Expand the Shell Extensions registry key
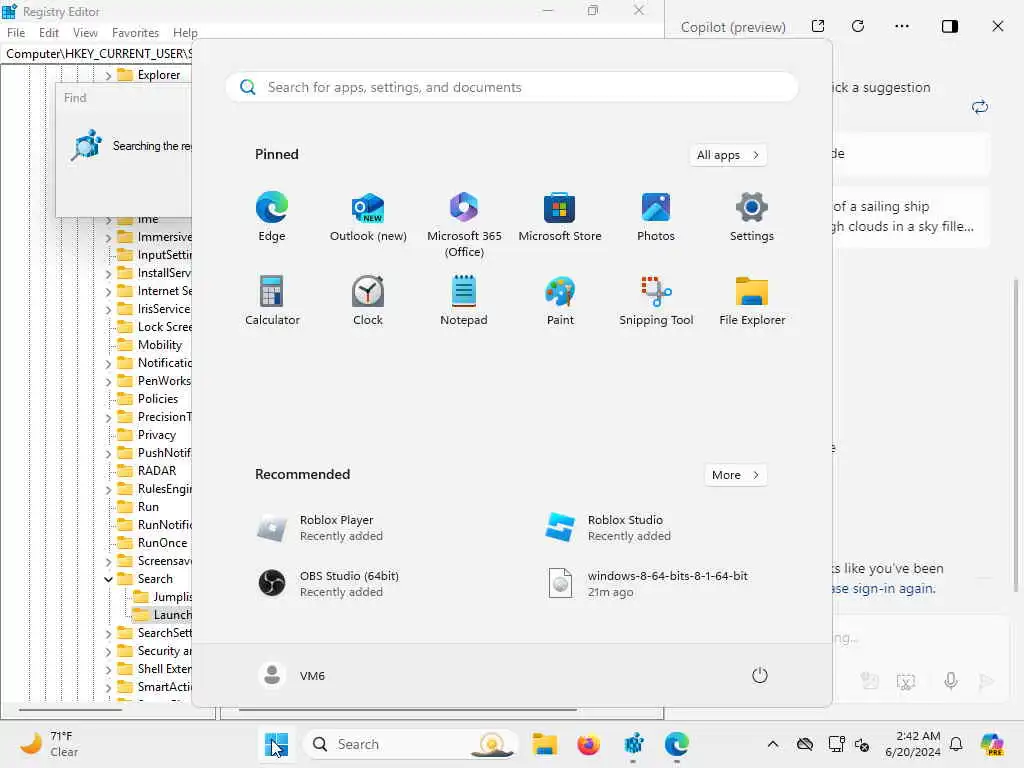 [108, 669]
